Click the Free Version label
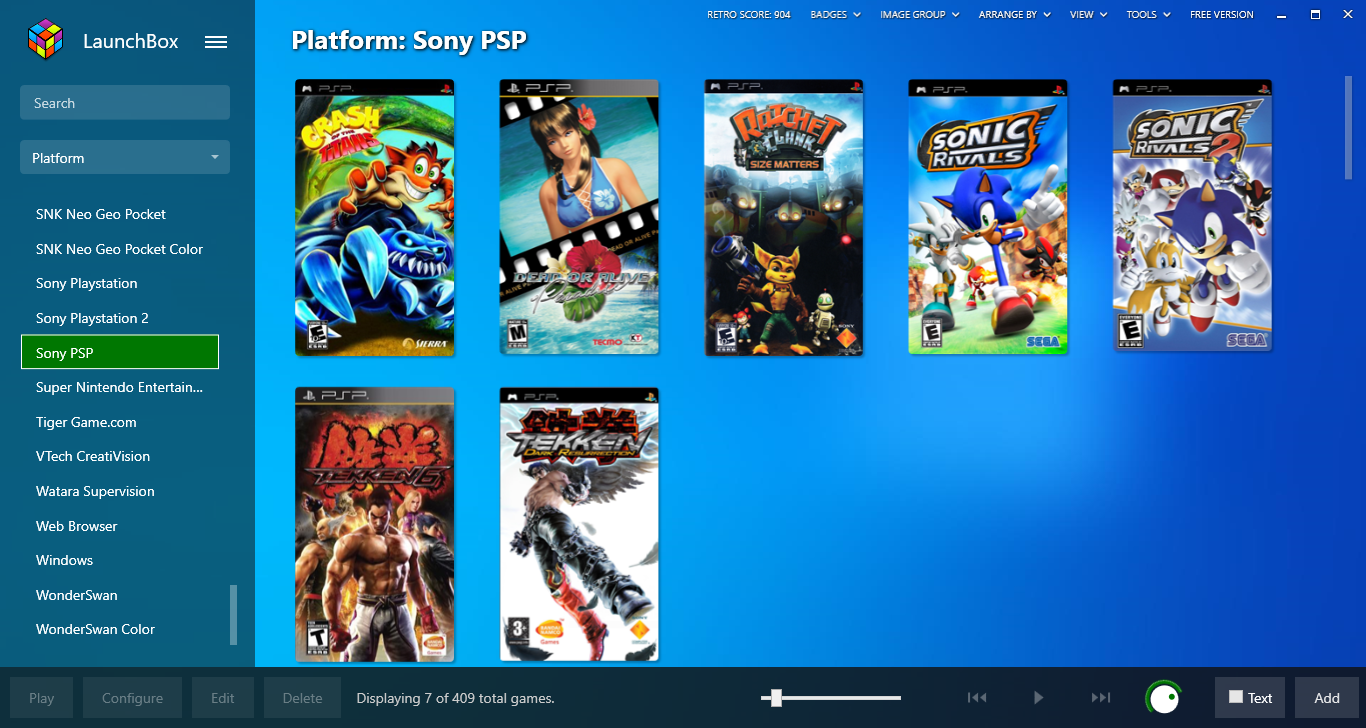The height and width of the screenshot is (728, 1366). tap(1221, 15)
